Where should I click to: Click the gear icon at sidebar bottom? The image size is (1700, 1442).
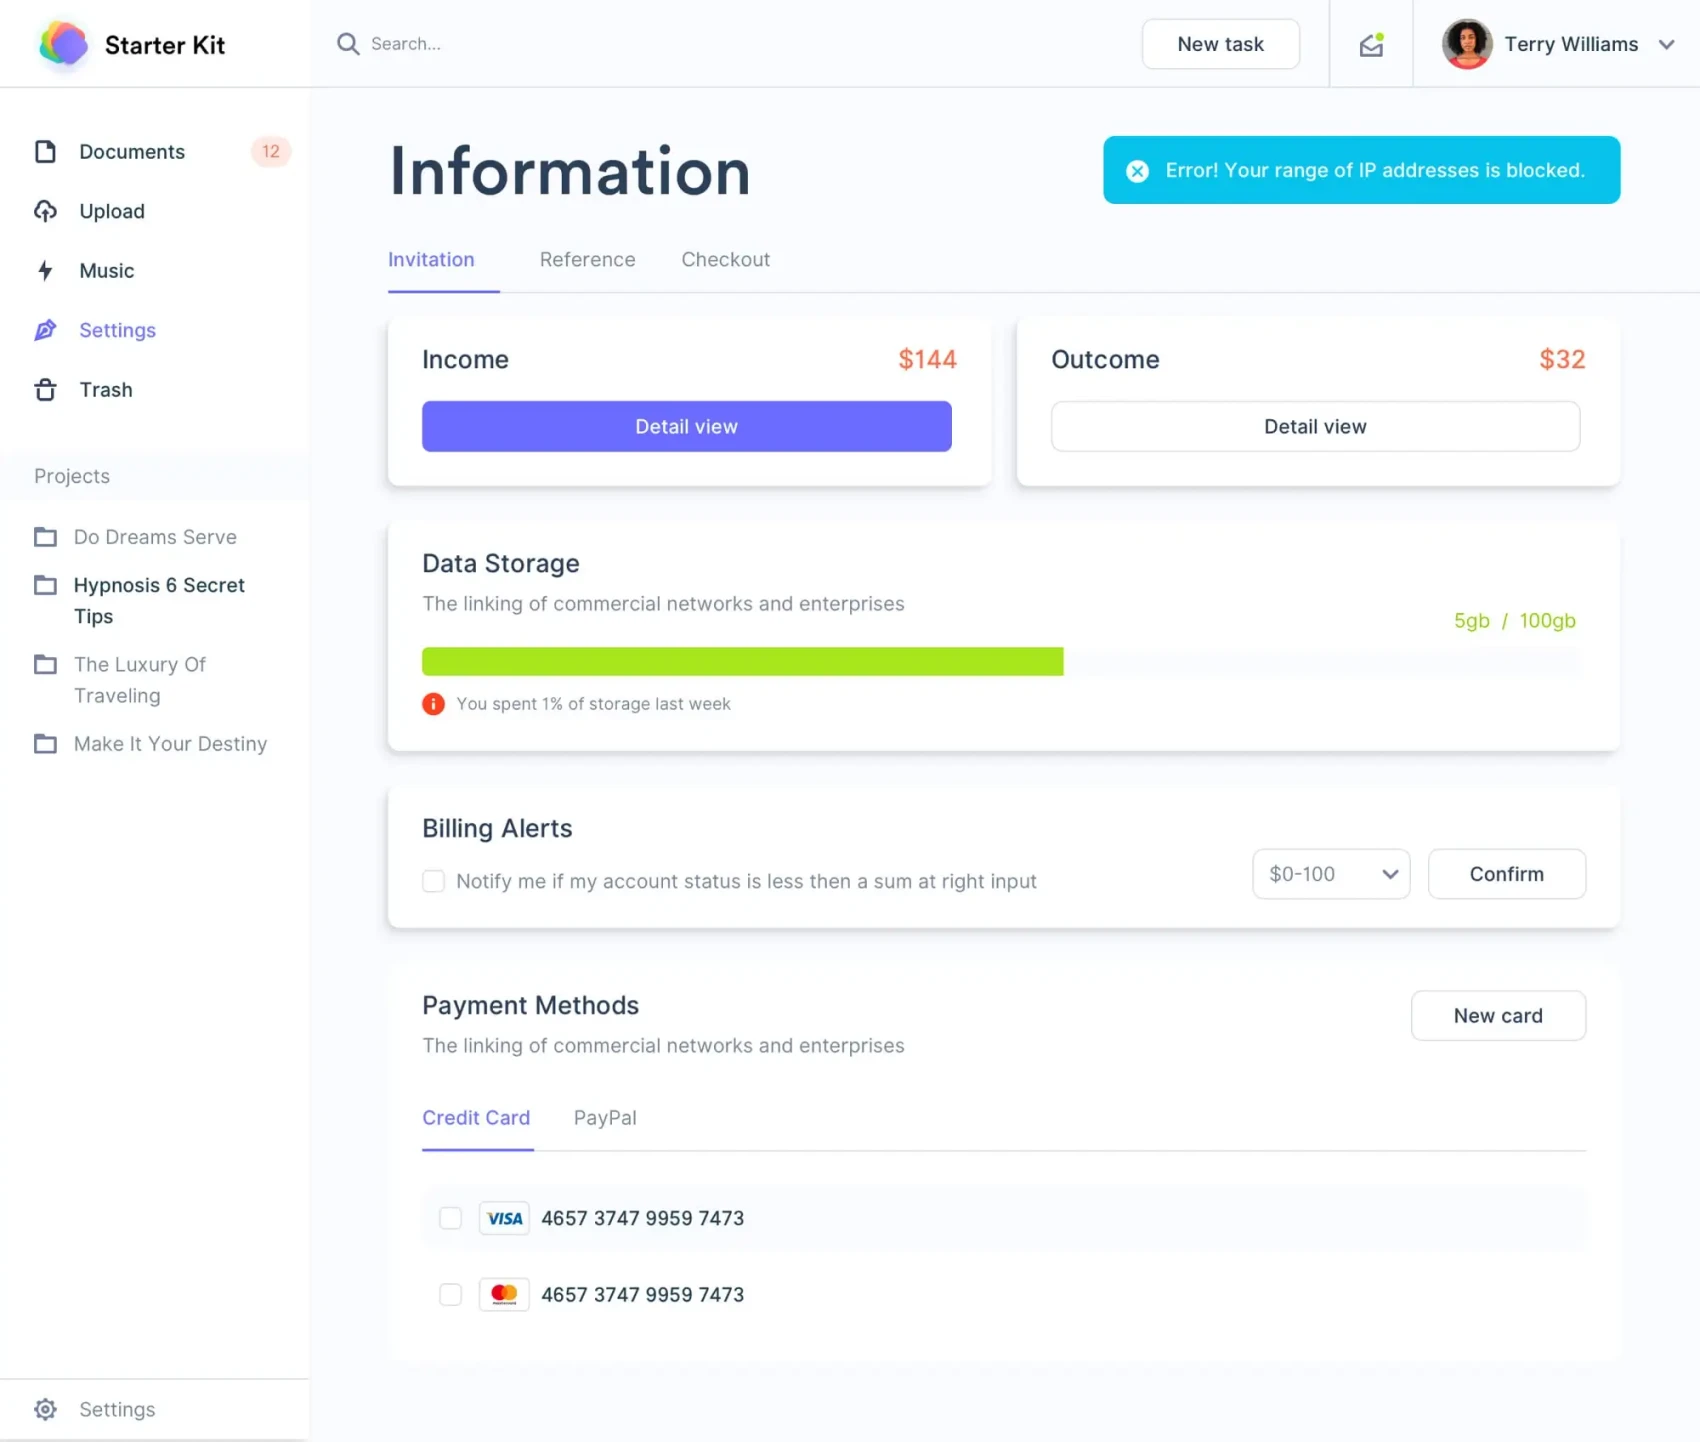45,1409
